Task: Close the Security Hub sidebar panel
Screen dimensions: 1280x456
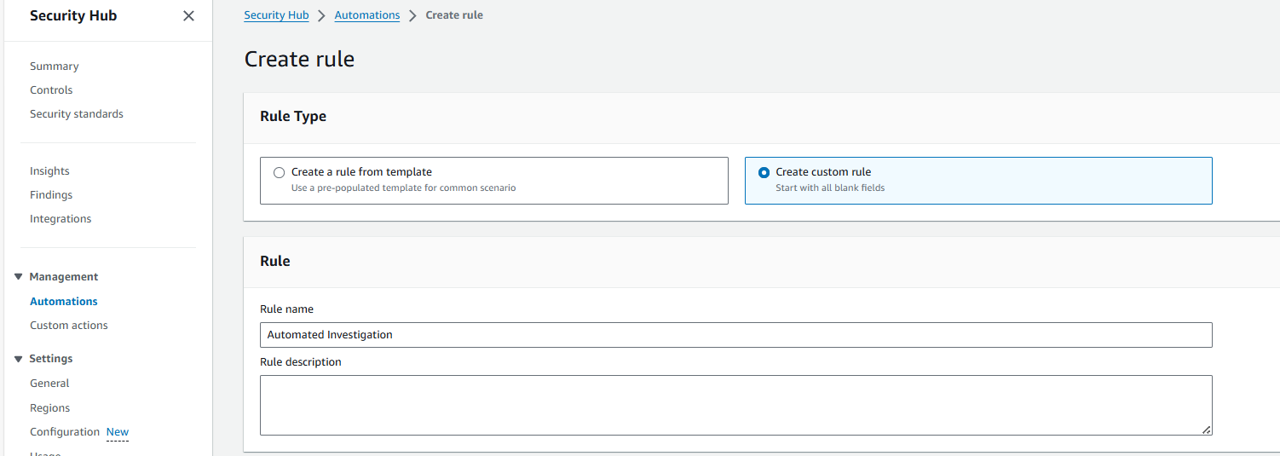Action: click(x=188, y=16)
